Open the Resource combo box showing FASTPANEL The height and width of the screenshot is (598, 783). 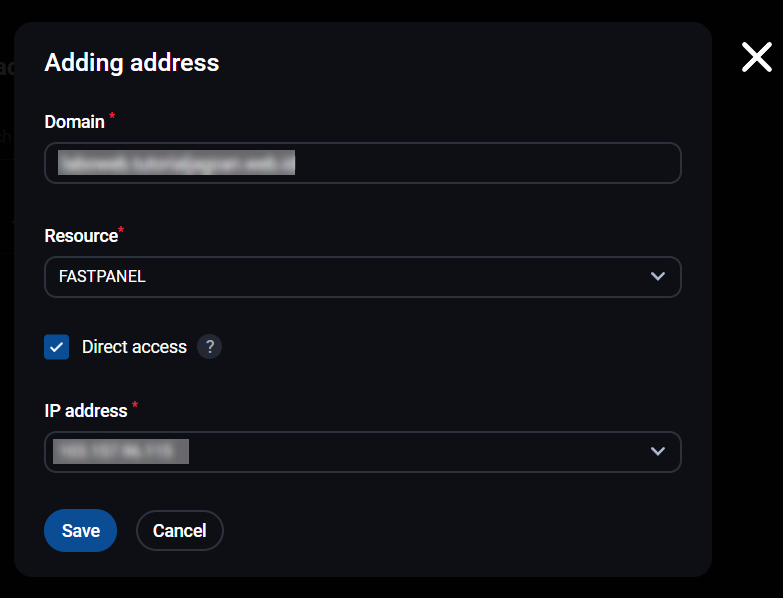[x=363, y=277]
